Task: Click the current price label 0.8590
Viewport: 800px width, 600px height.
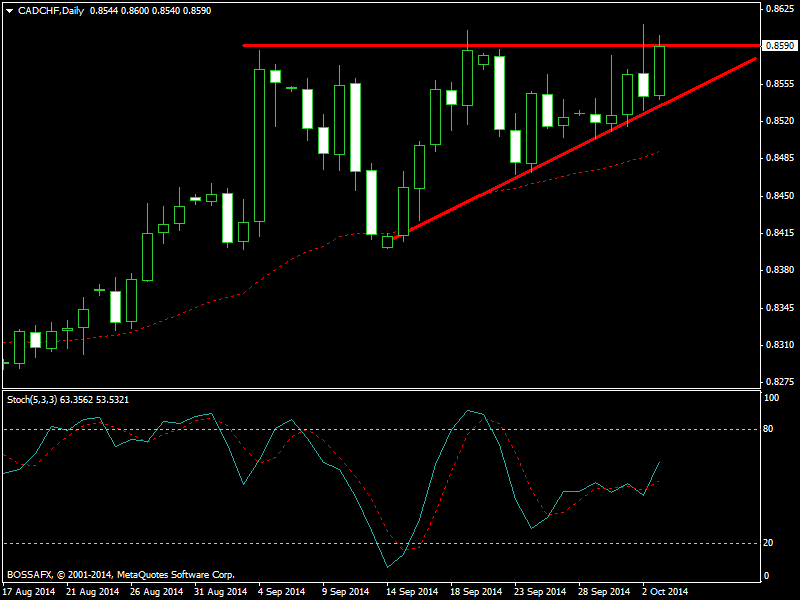Action: [781, 45]
